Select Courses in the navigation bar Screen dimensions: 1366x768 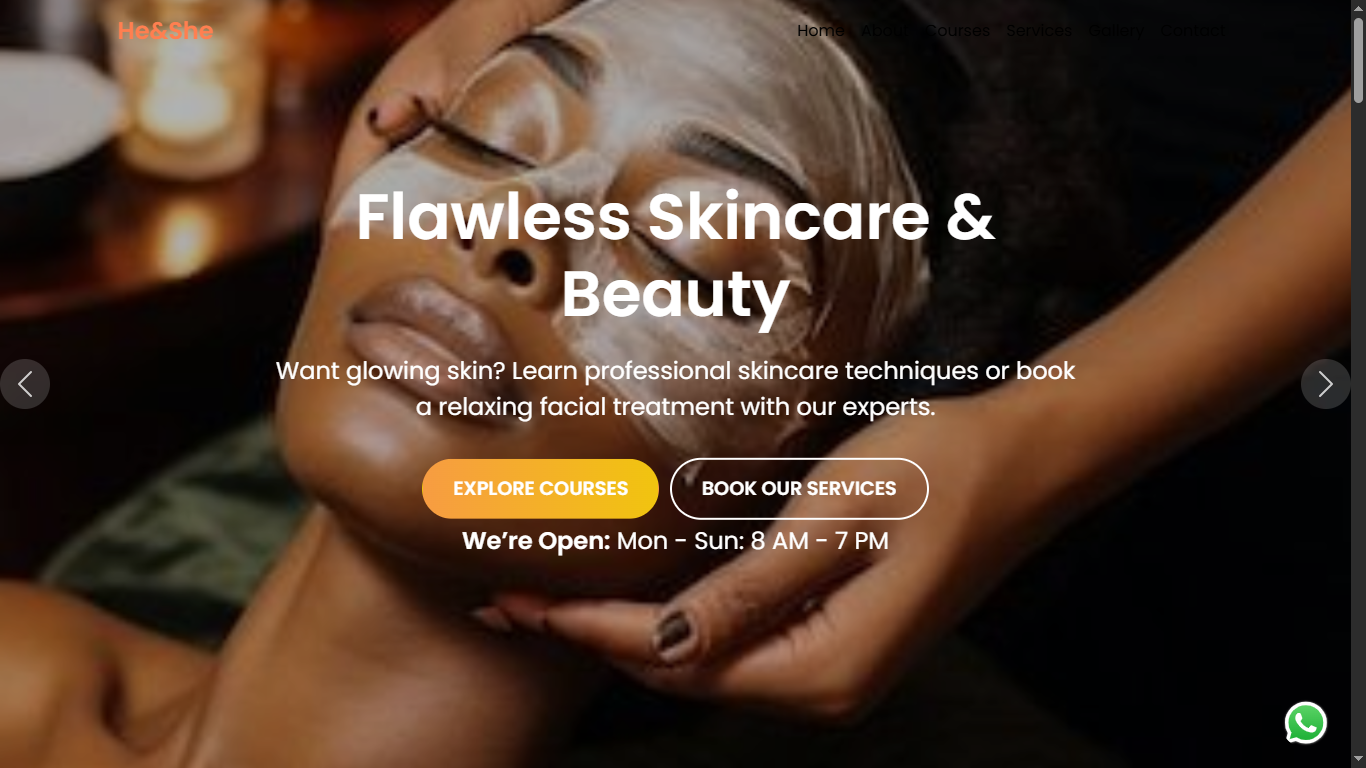(957, 31)
